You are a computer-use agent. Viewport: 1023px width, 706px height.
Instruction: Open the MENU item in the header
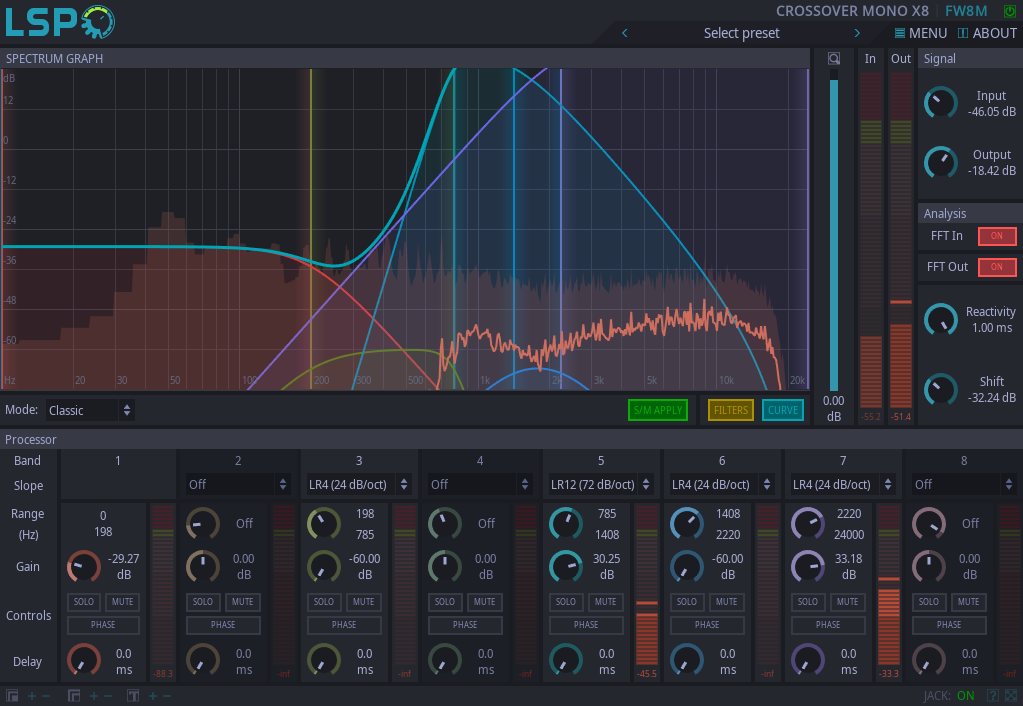921,33
